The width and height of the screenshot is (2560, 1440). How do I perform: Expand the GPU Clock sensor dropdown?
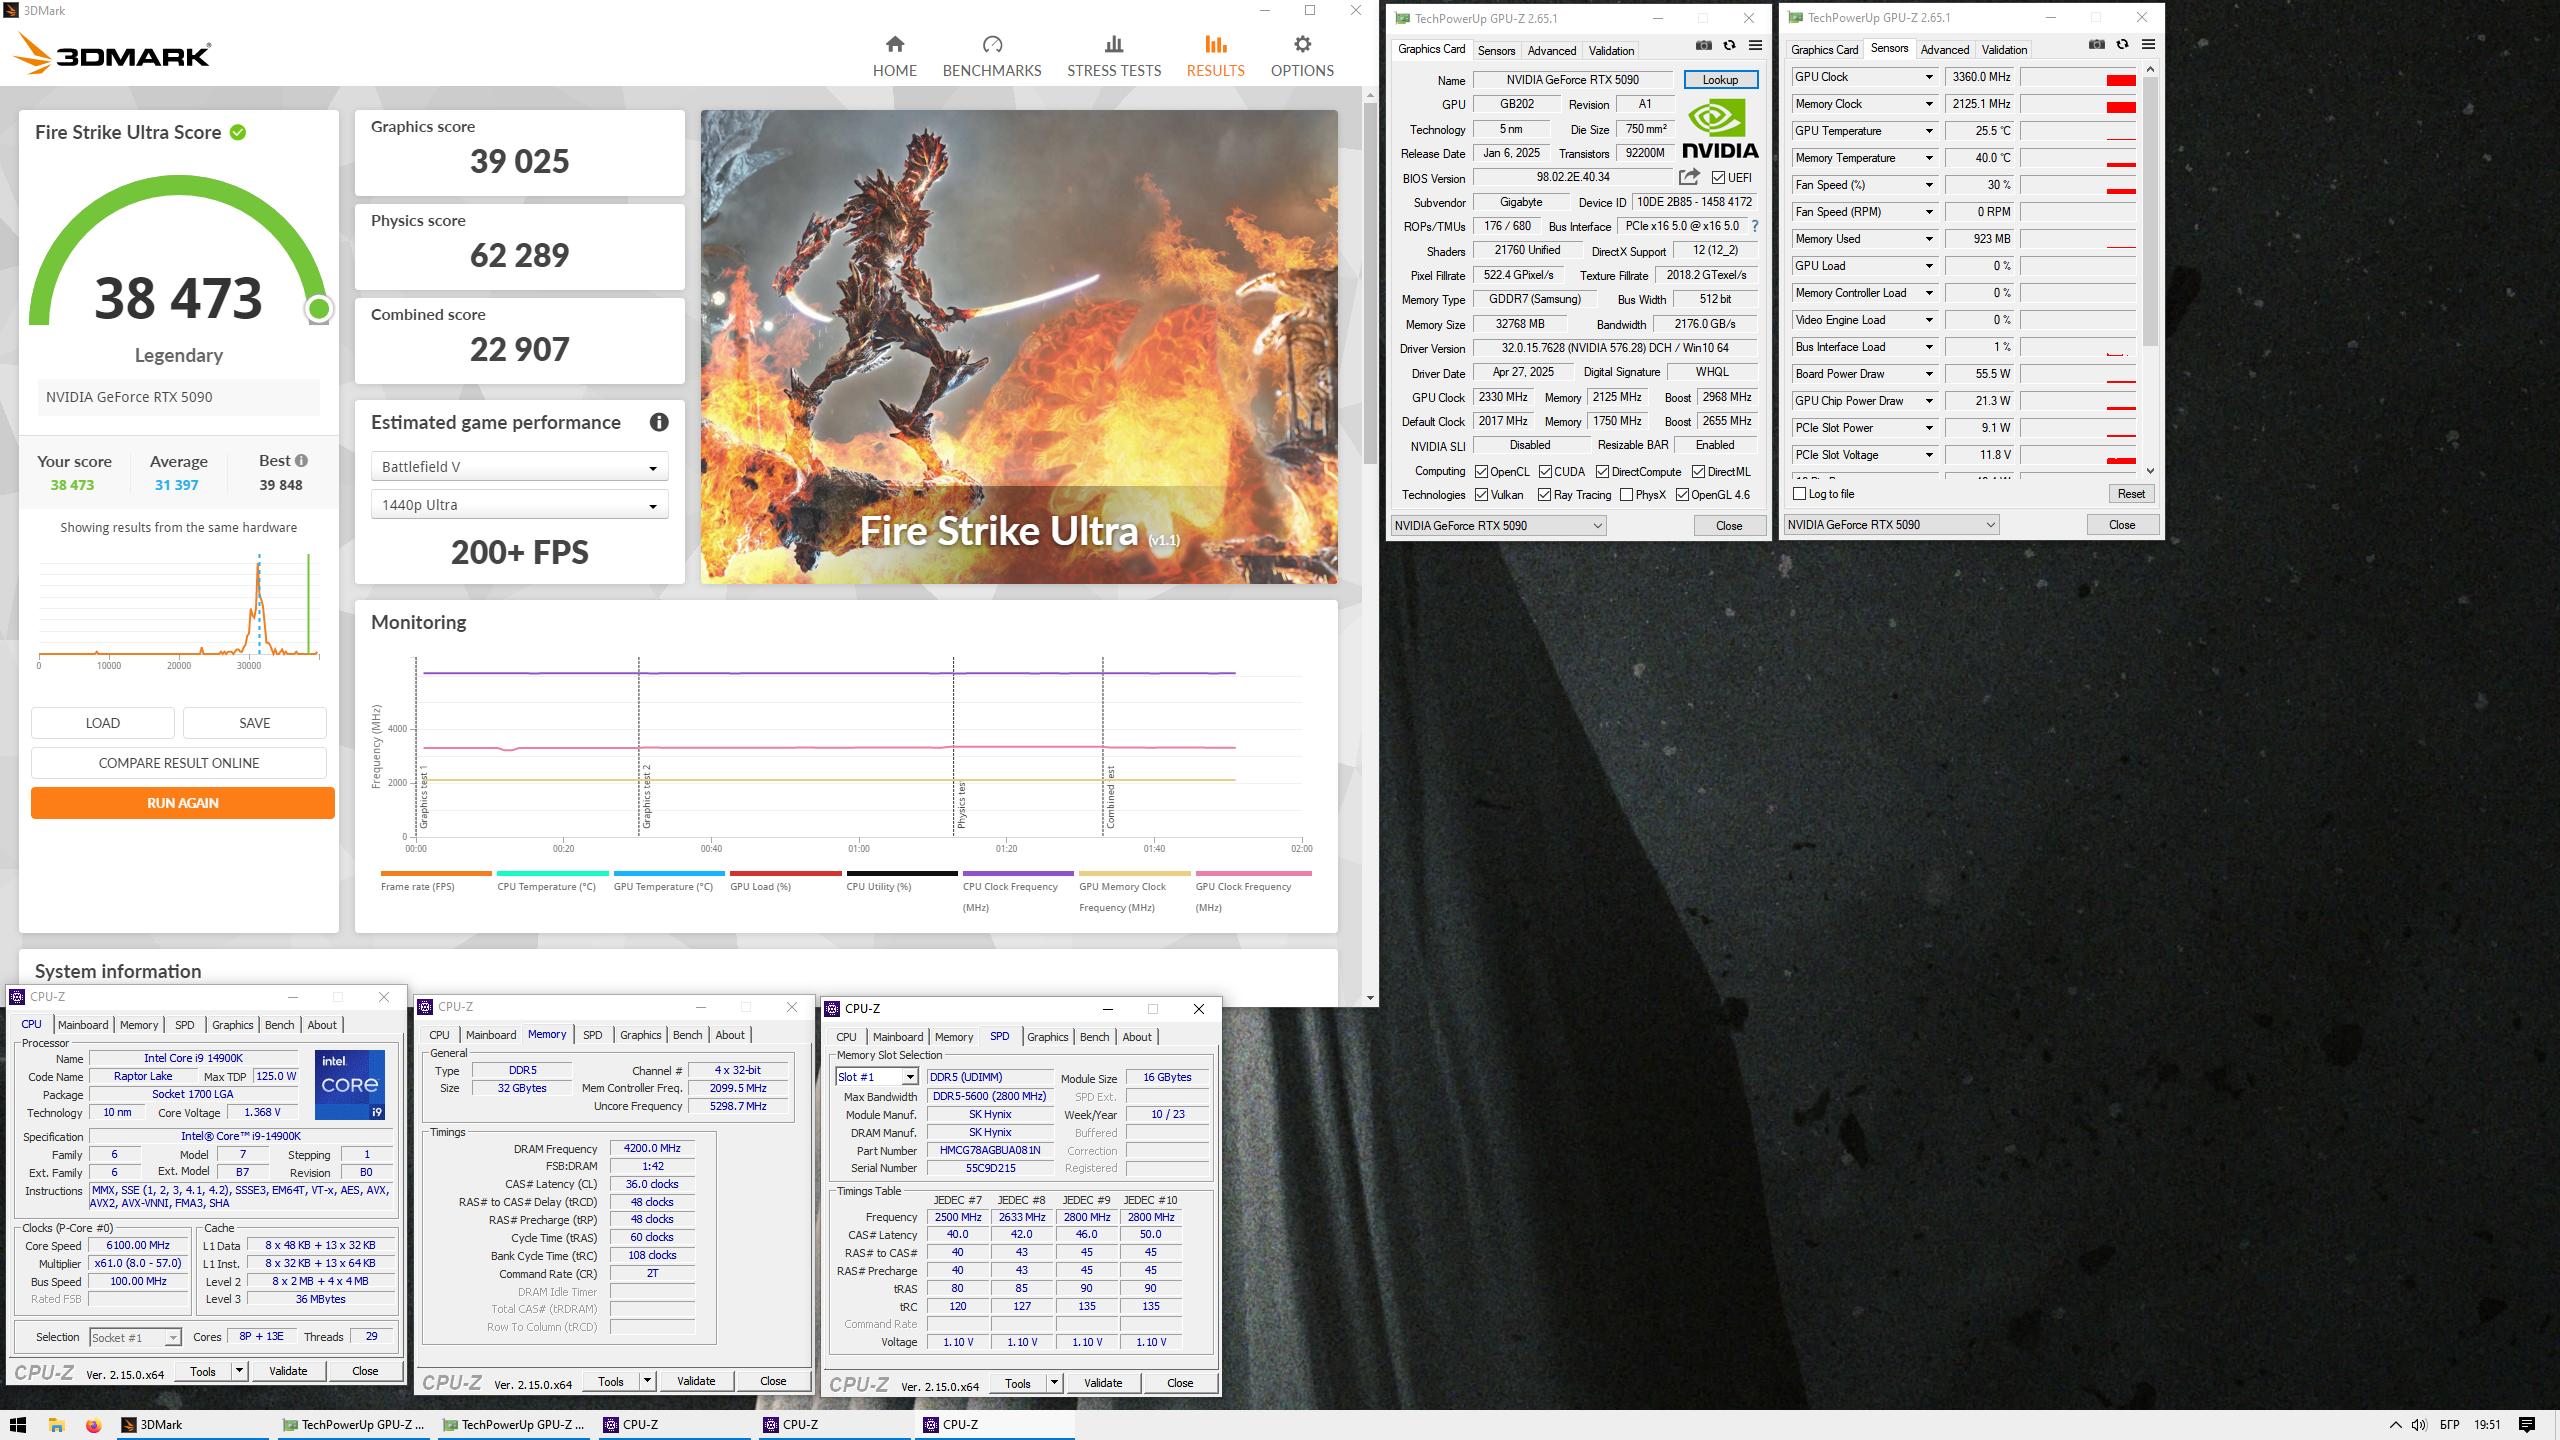coord(1929,77)
